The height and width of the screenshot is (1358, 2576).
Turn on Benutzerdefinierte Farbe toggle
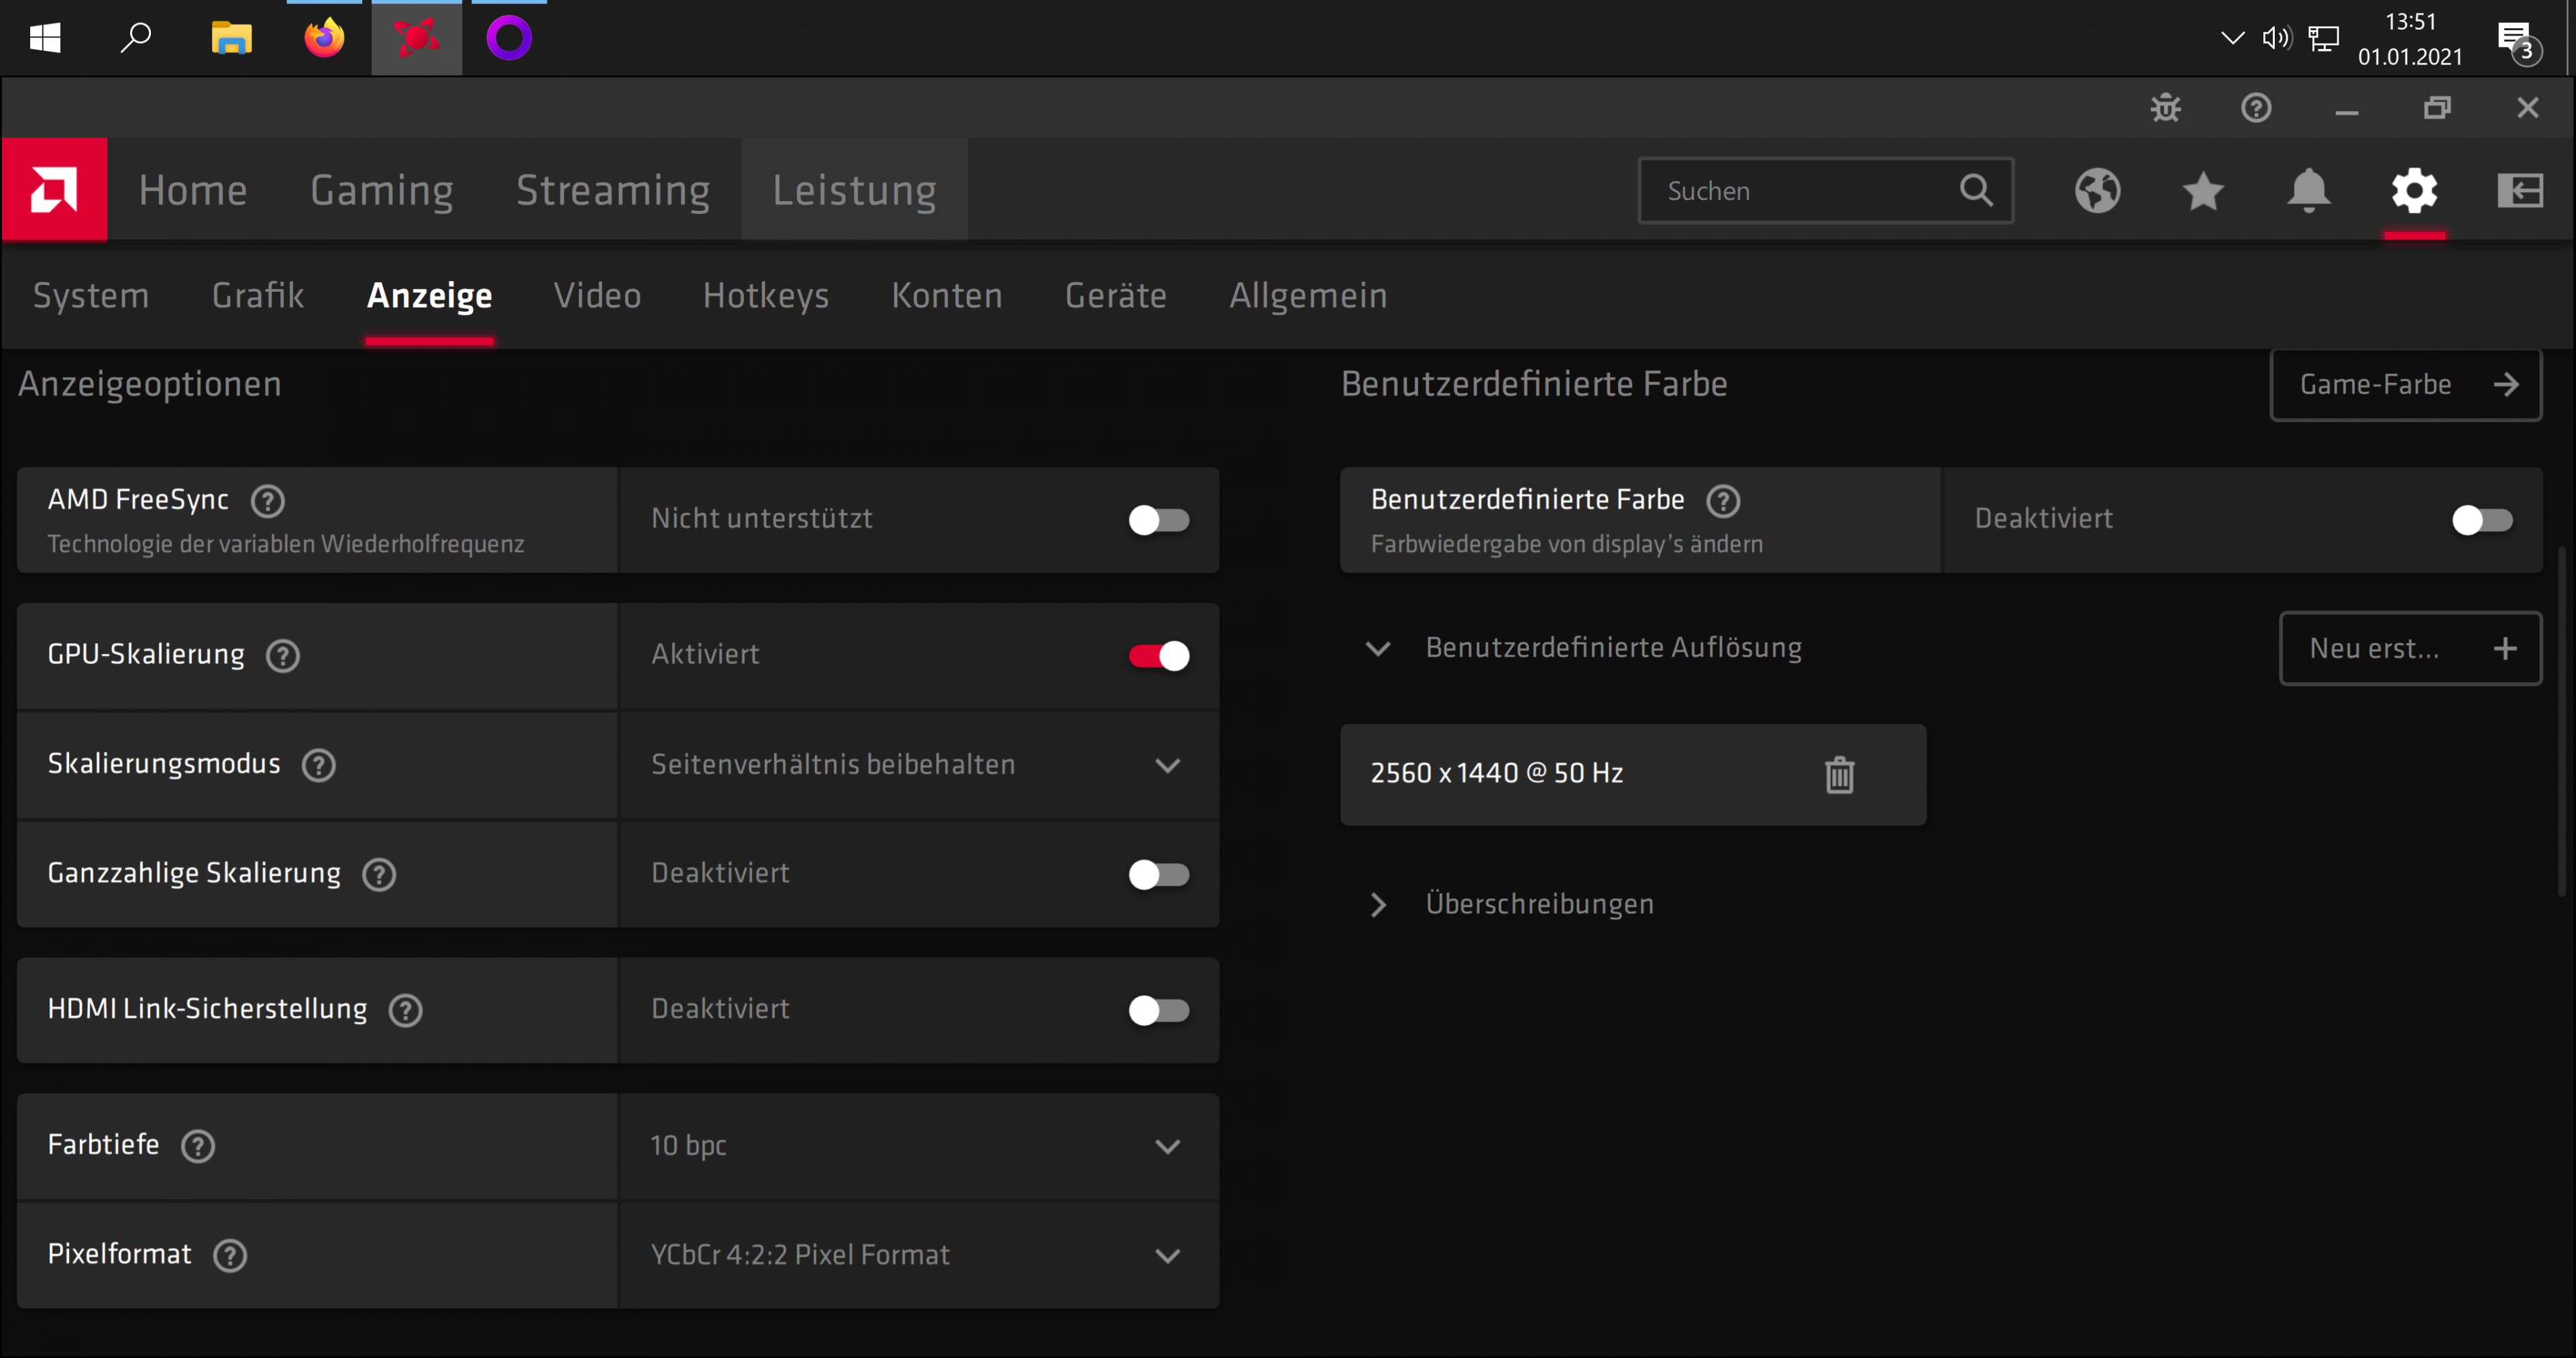(x=2482, y=520)
